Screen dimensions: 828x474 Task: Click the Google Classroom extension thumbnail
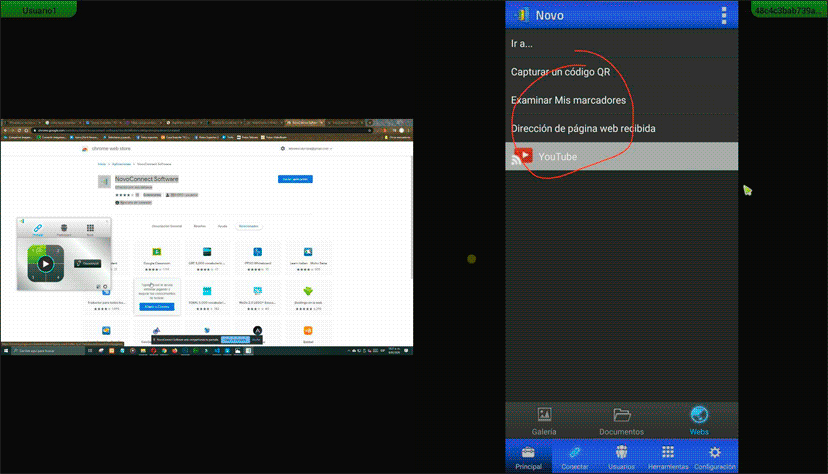point(156,253)
